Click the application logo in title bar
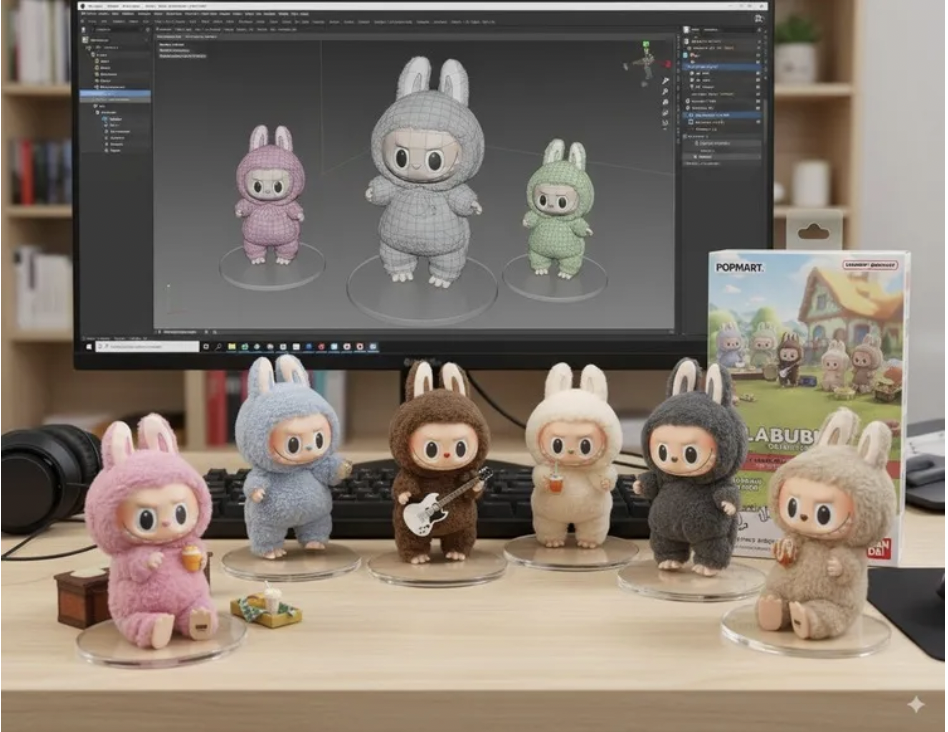Screen dimensions: 948x732 point(82,6)
